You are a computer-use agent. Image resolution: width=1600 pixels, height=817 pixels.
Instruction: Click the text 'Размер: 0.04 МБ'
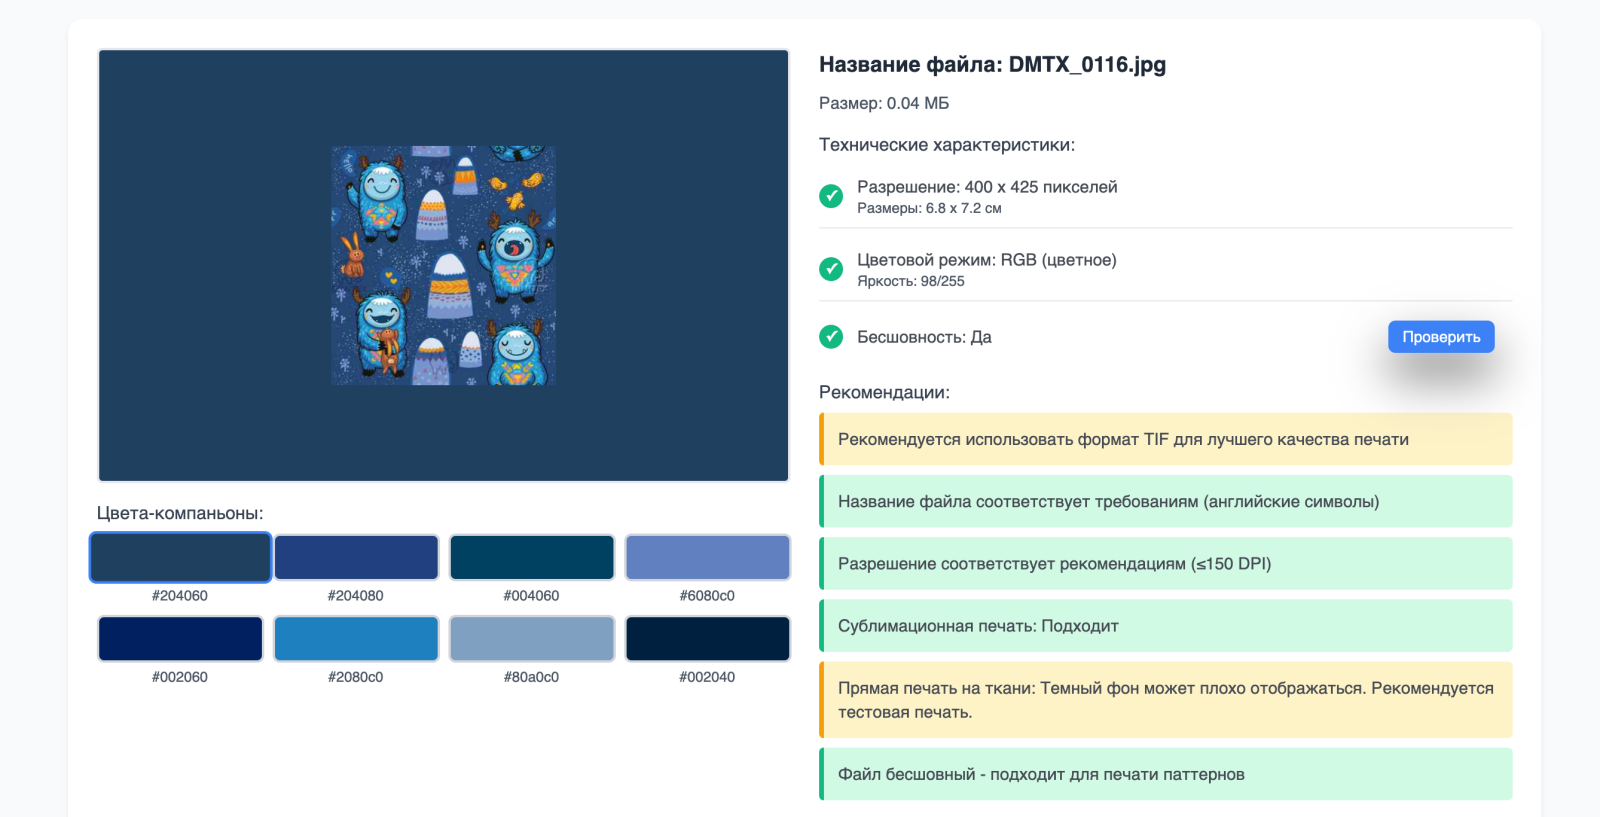(884, 103)
